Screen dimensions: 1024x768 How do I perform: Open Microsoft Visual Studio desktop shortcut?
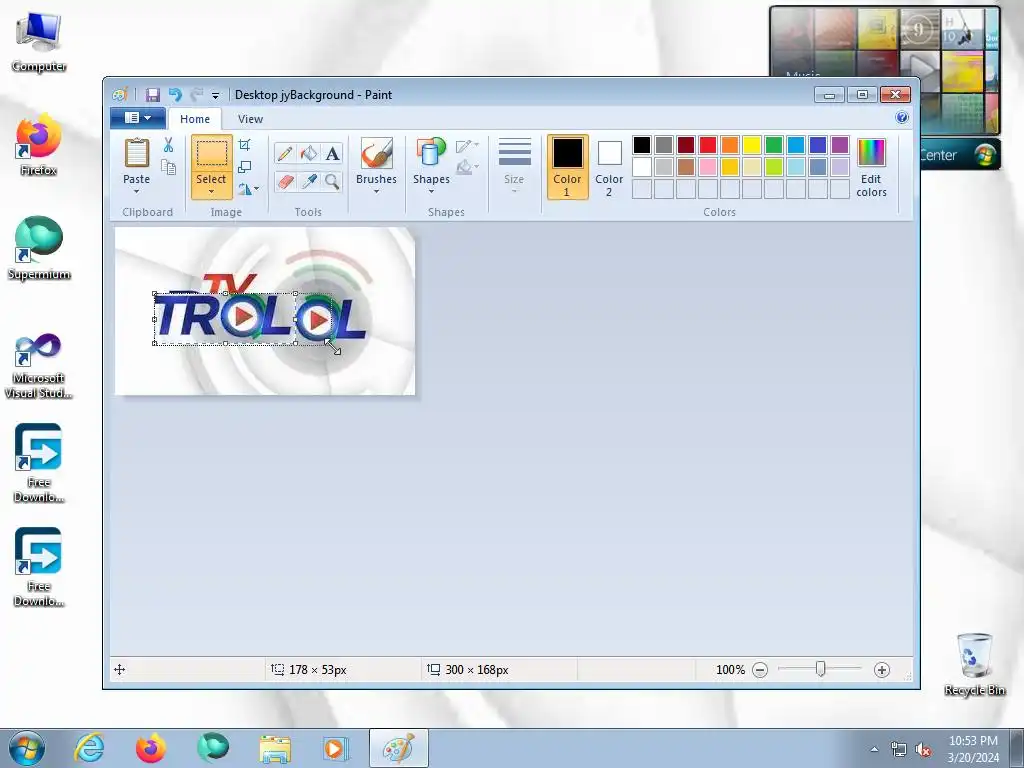tap(39, 366)
